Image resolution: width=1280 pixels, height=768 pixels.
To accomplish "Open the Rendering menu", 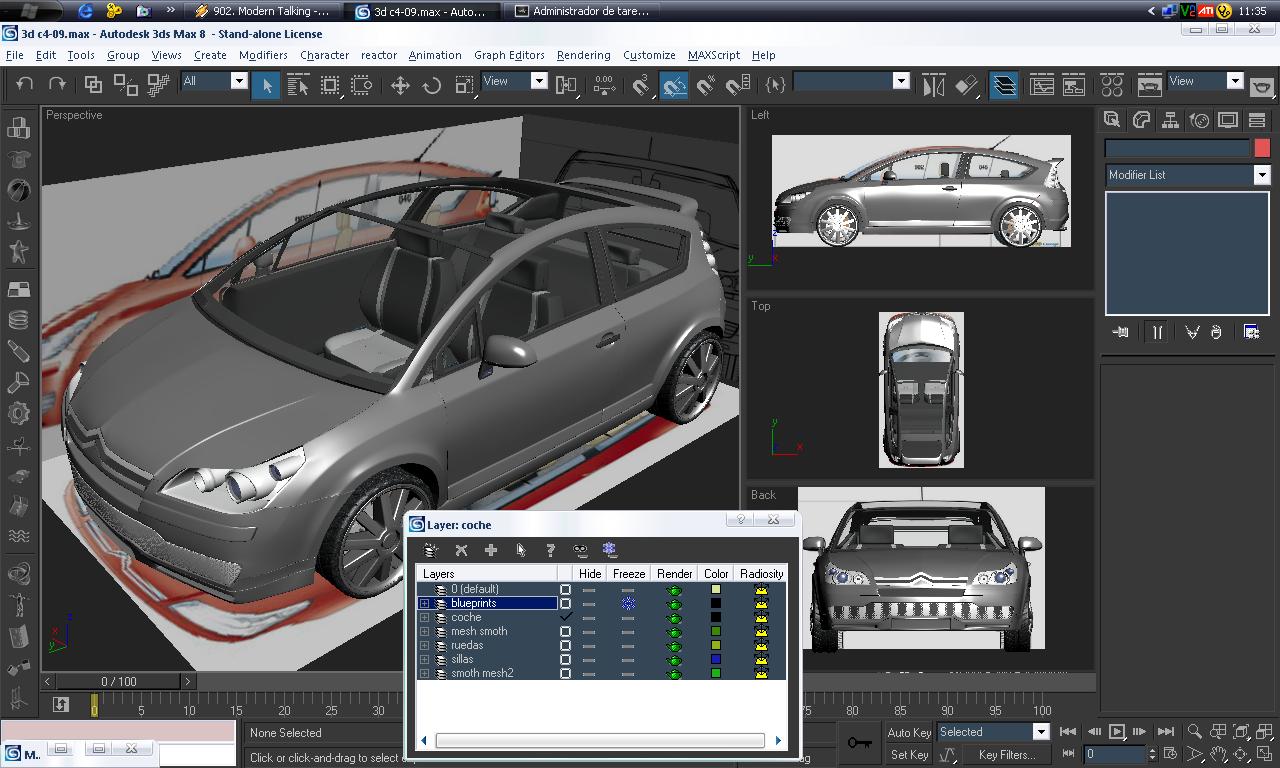I will point(583,55).
